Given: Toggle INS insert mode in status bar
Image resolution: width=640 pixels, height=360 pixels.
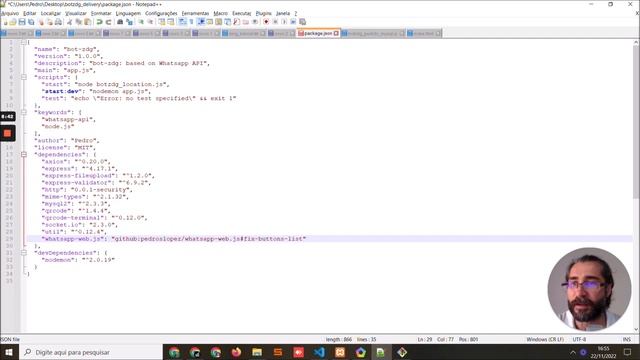Looking at the screenshot, I should [x=626, y=339].
